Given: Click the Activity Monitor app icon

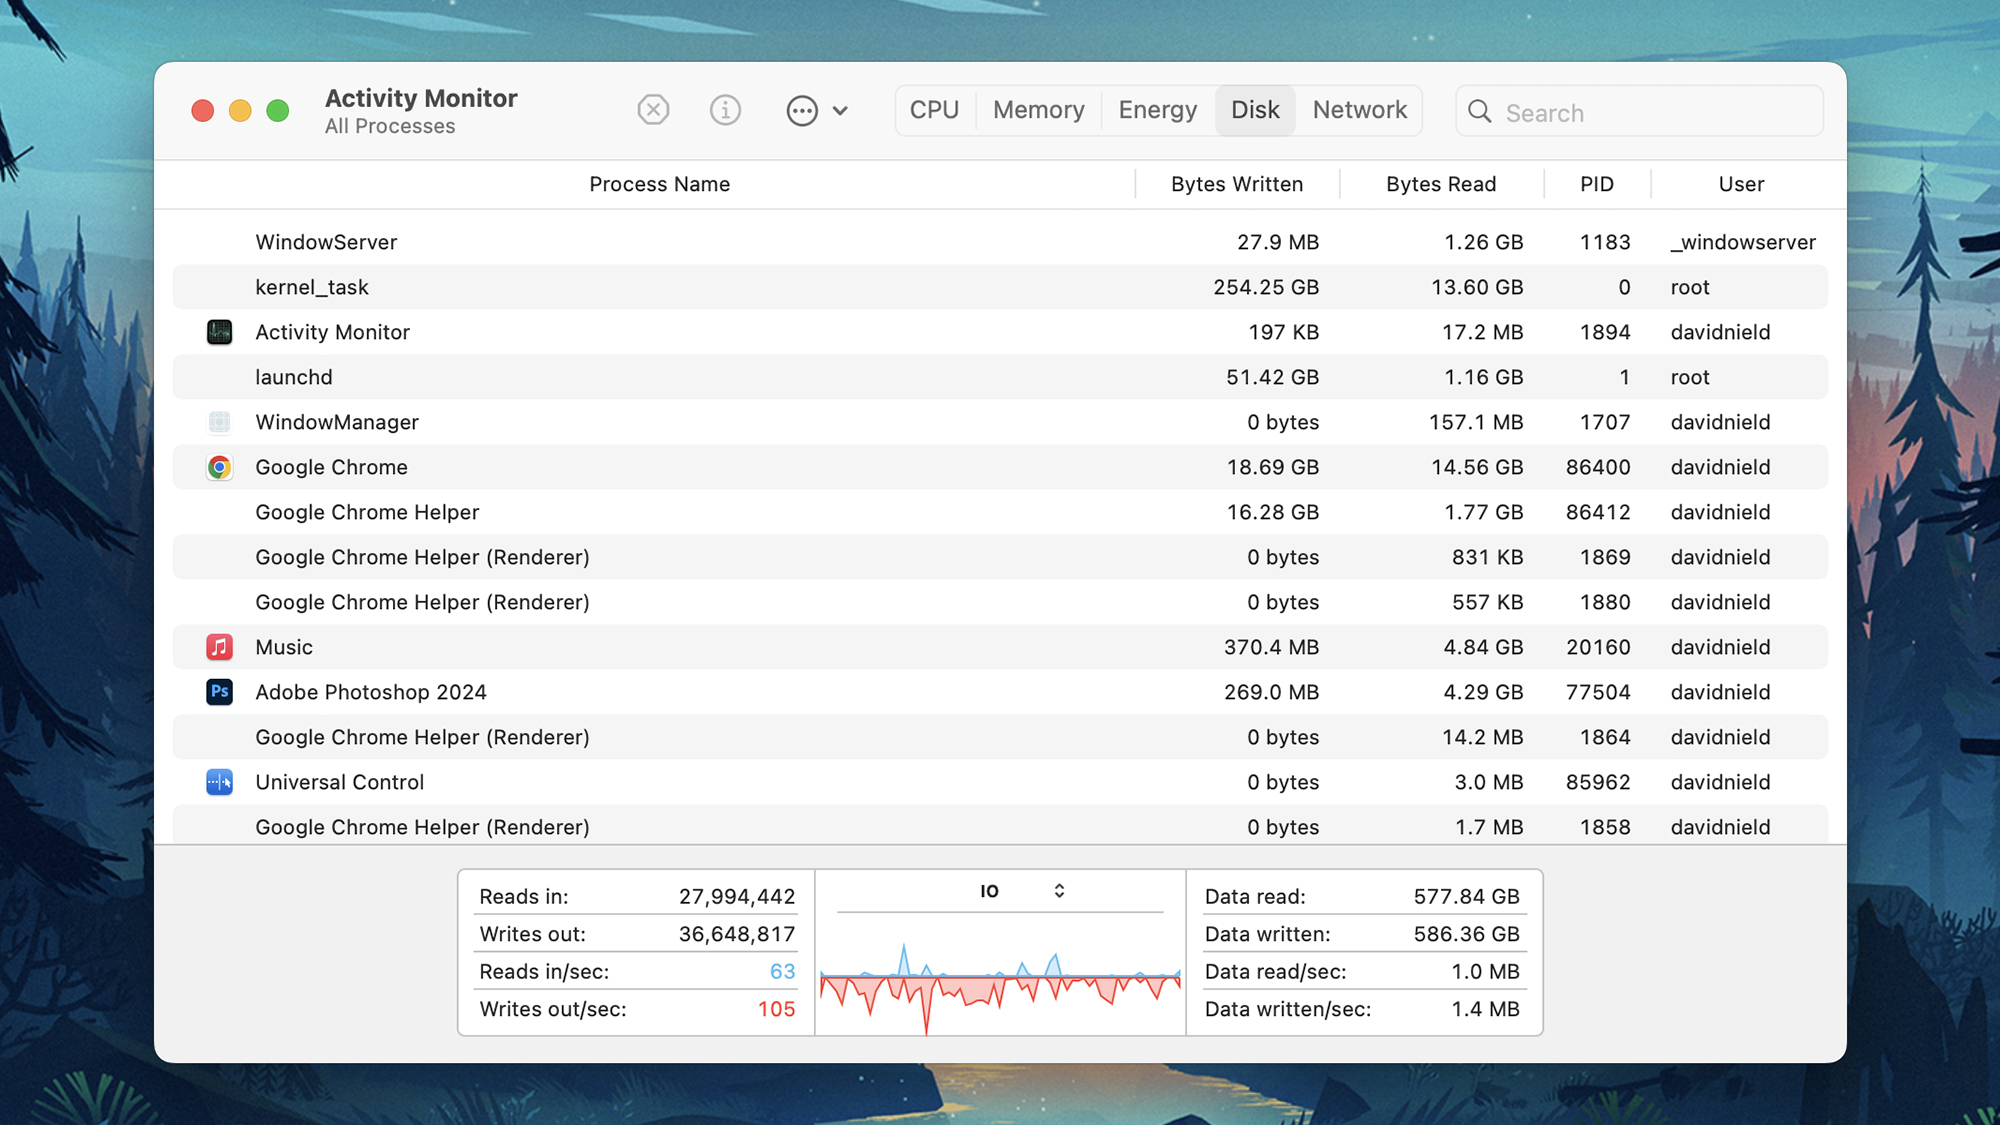Looking at the screenshot, I should (220, 331).
